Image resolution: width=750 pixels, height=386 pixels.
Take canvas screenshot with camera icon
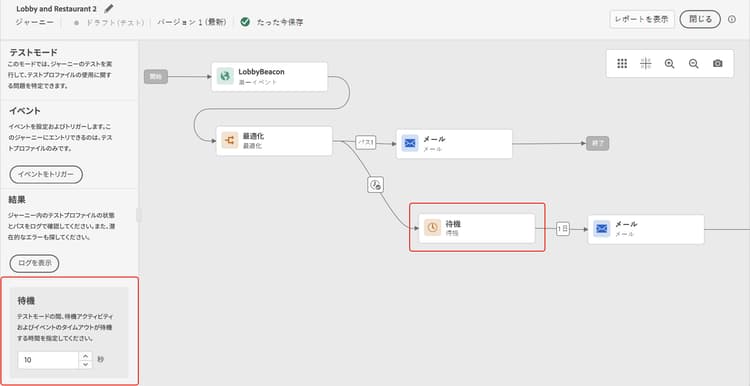(x=717, y=64)
